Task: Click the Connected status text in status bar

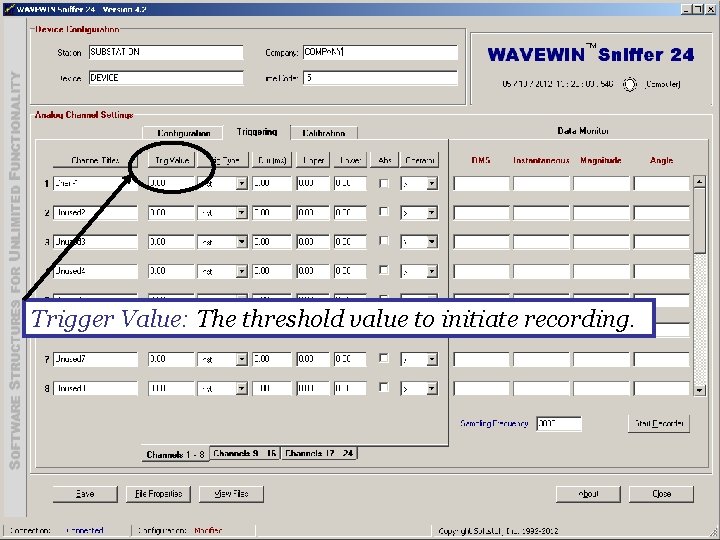Action: point(84,531)
